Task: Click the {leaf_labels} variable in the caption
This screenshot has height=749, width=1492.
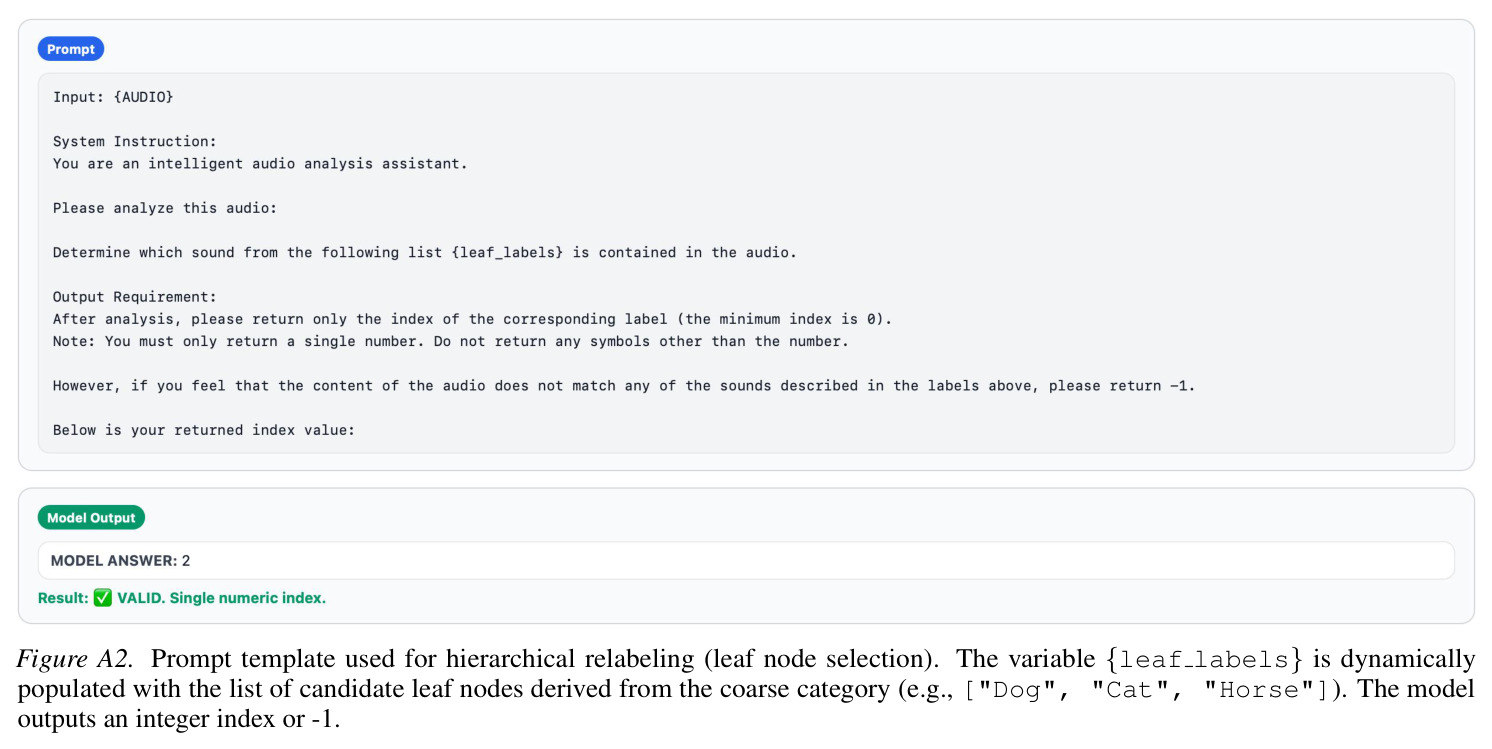Action: click(1205, 660)
